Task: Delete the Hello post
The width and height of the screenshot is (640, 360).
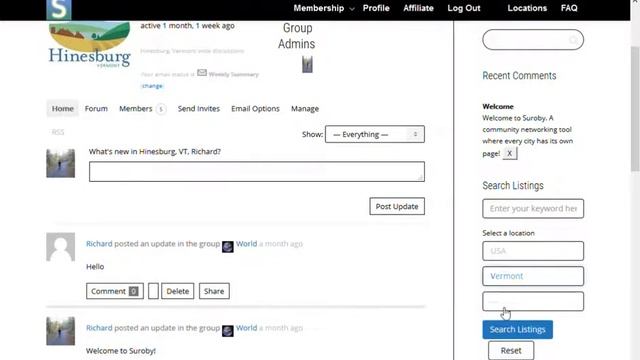Action: coord(178,291)
